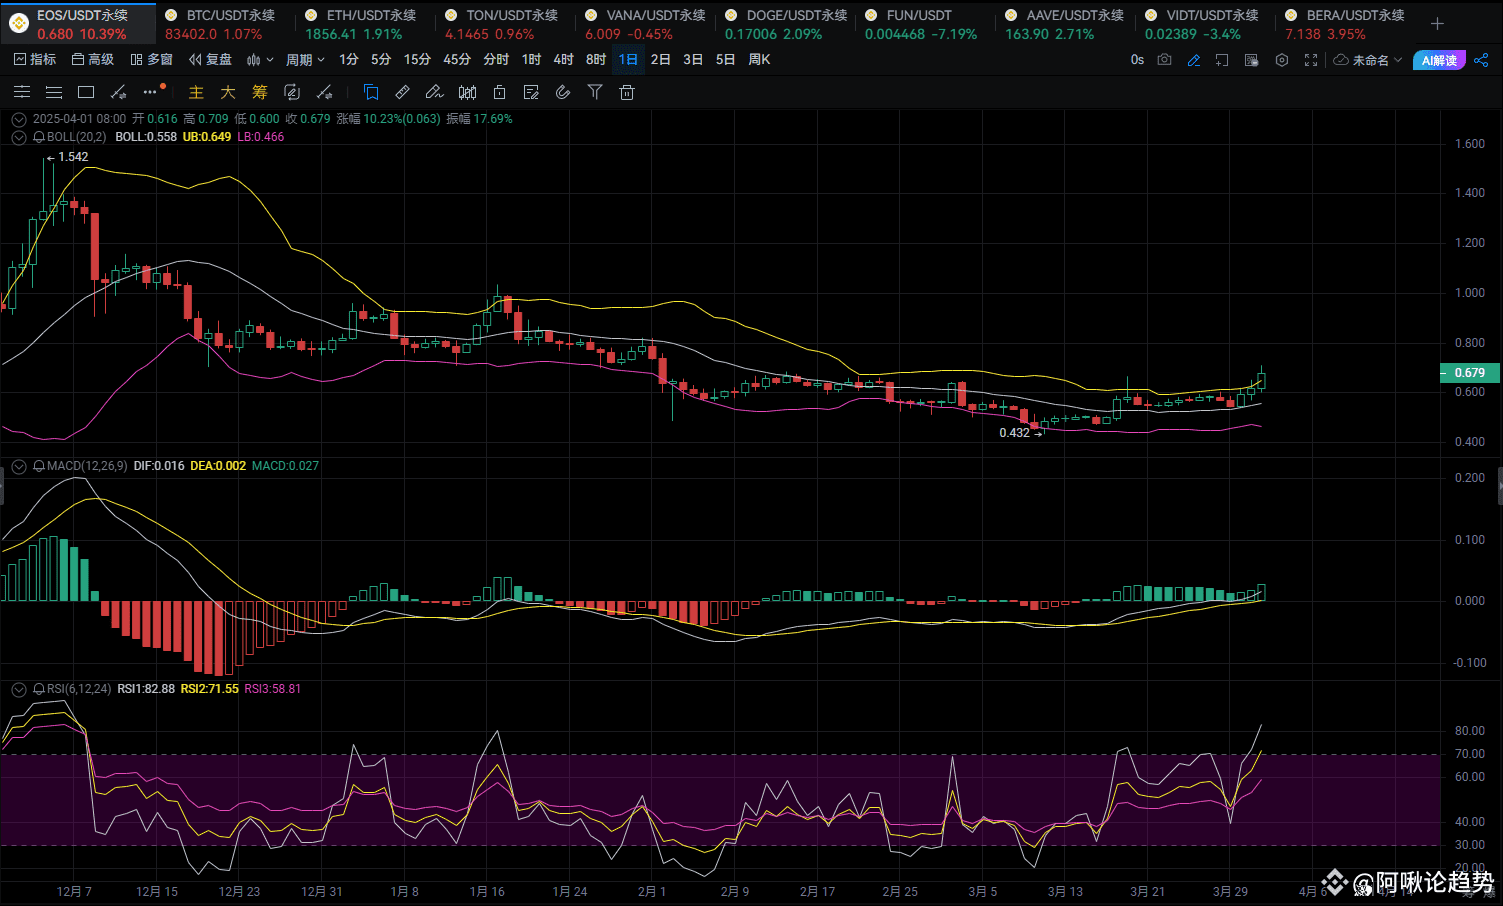Screen dimensions: 1503x906
Task: Click the AI解读 button
Action: click(x=1439, y=60)
